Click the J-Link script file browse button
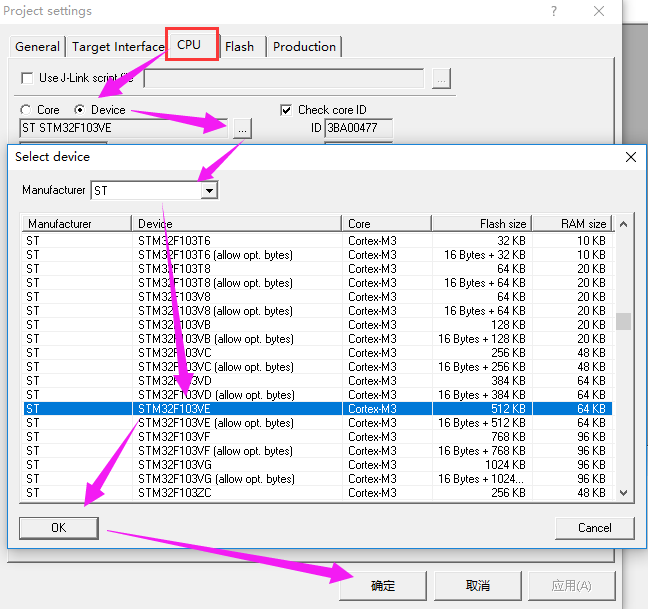The width and height of the screenshot is (648, 609). tap(442, 78)
